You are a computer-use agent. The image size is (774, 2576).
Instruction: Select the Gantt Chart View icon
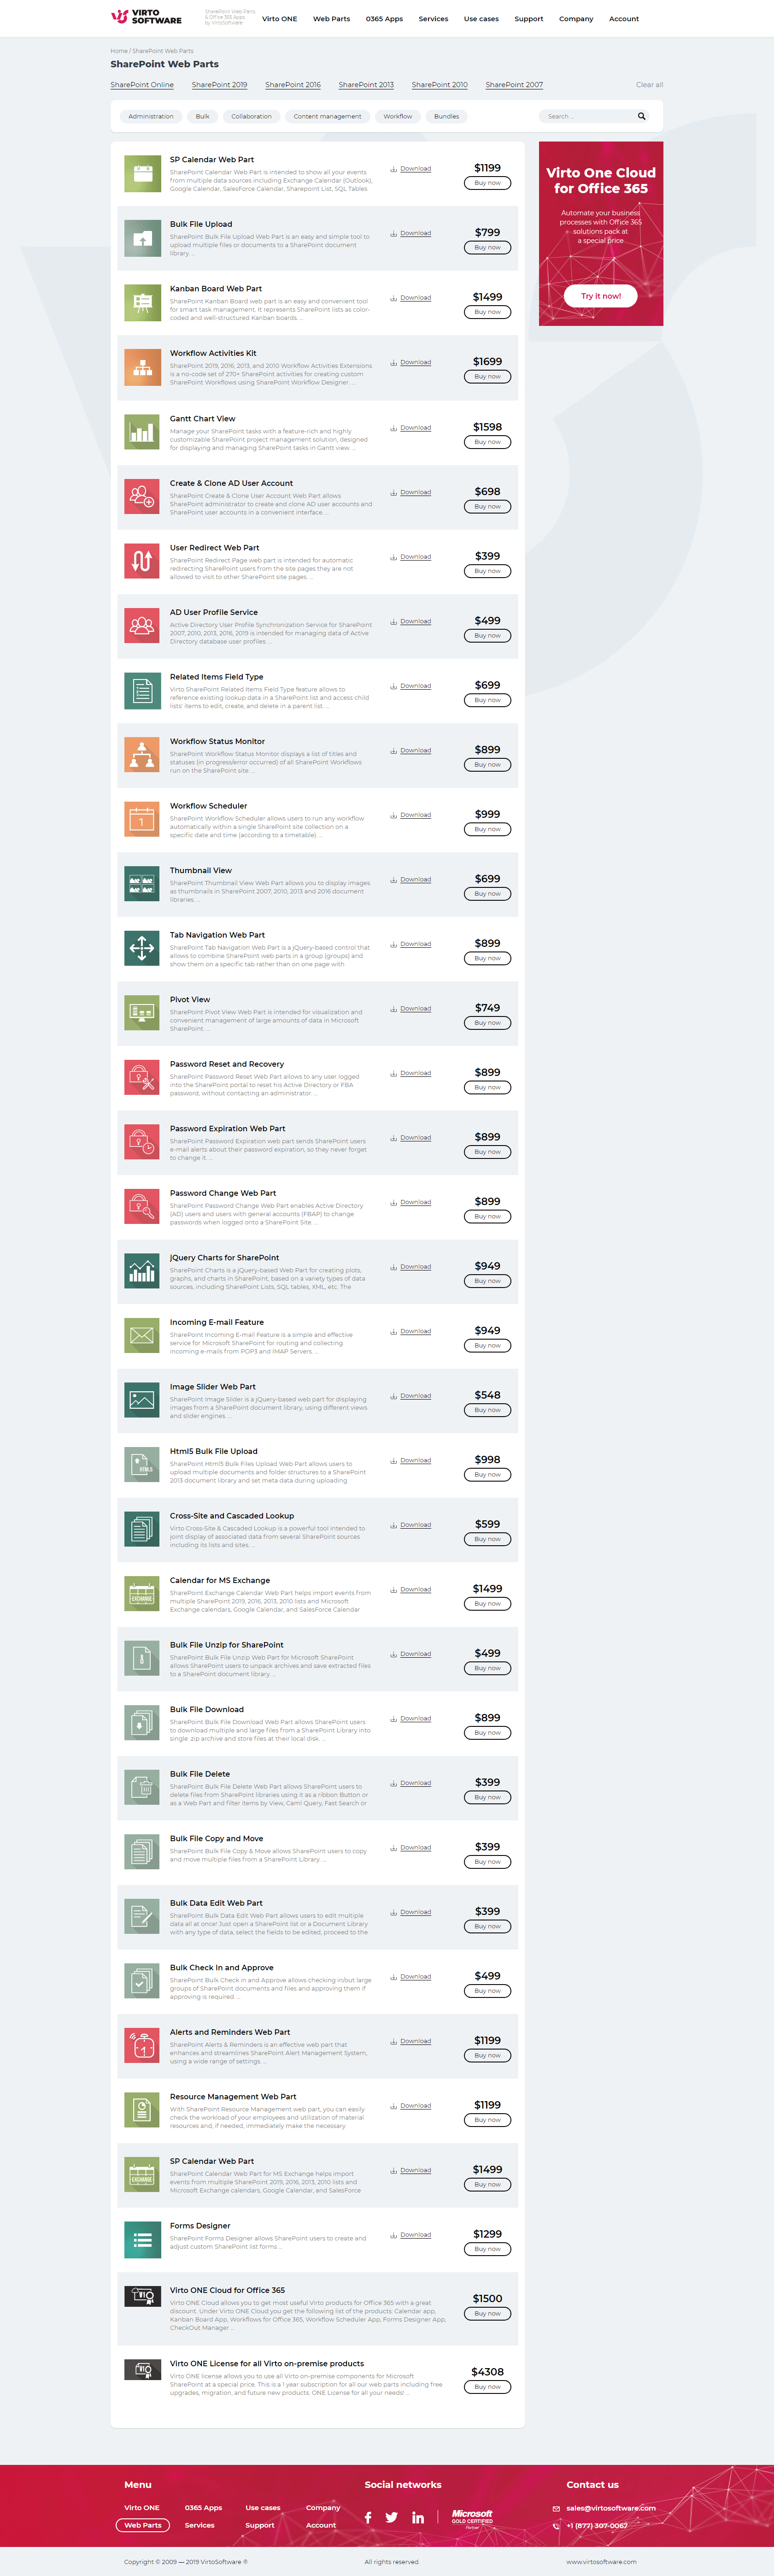tap(142, 432)
